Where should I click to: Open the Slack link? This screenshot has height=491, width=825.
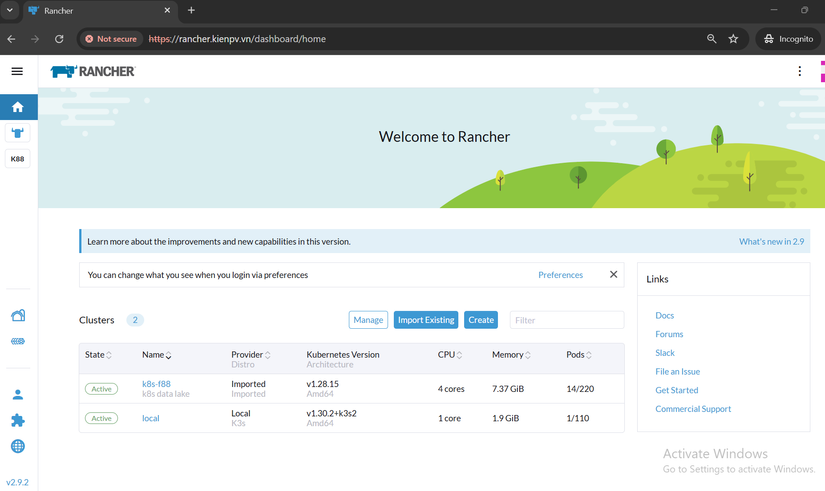665,353
